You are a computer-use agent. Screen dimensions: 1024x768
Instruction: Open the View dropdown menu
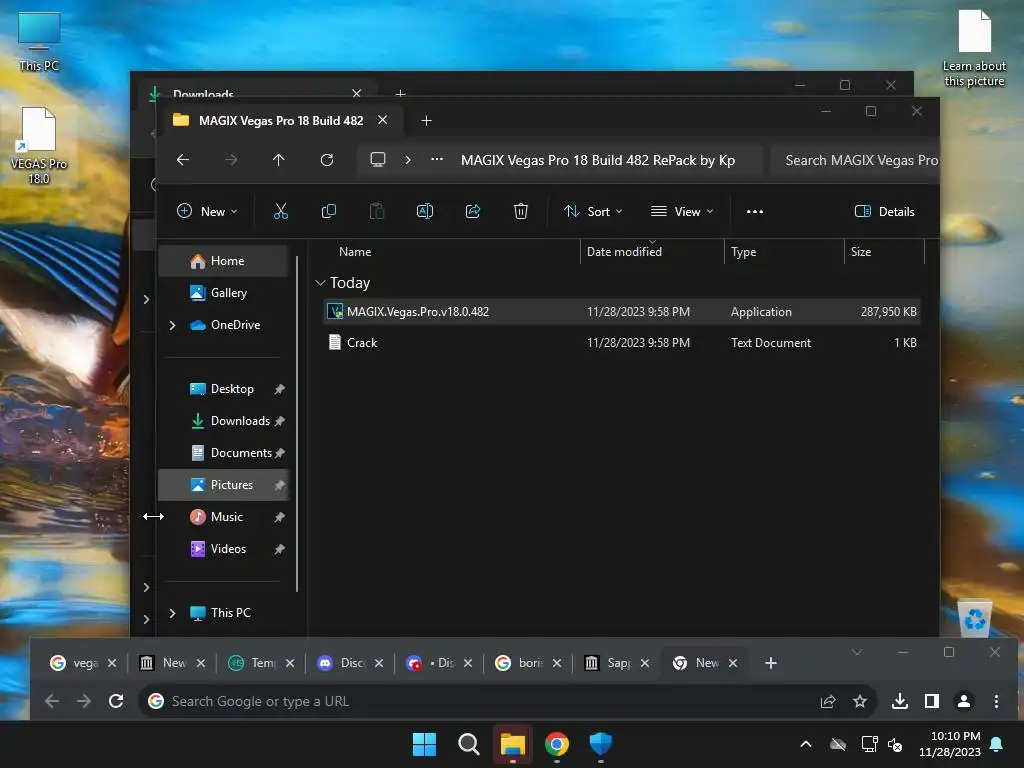click(682, 212)
